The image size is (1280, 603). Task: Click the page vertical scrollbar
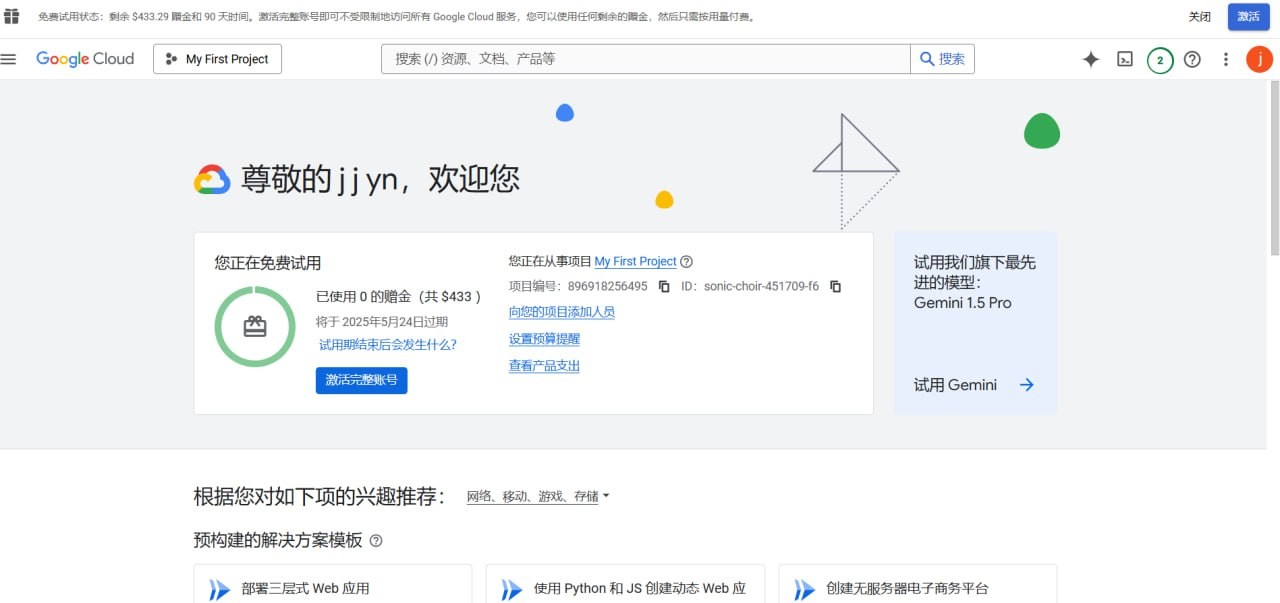[x=1274, y=170]
